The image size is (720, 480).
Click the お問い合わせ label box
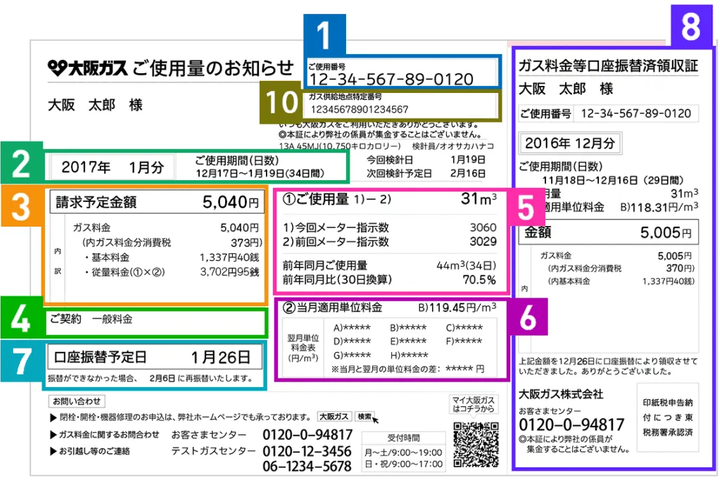coord(77,401)
